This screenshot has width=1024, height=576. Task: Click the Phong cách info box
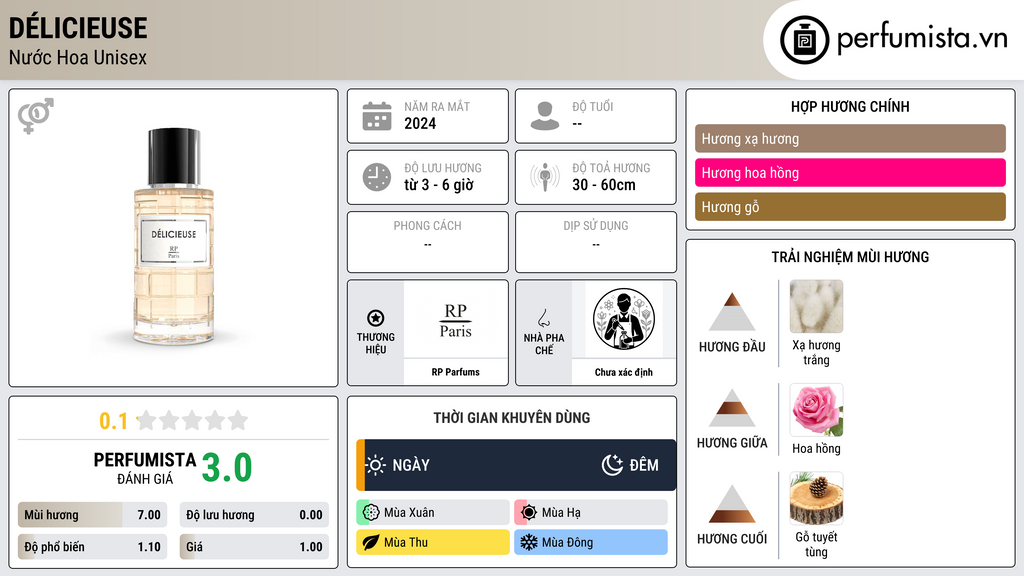click(x=428, y=242)
